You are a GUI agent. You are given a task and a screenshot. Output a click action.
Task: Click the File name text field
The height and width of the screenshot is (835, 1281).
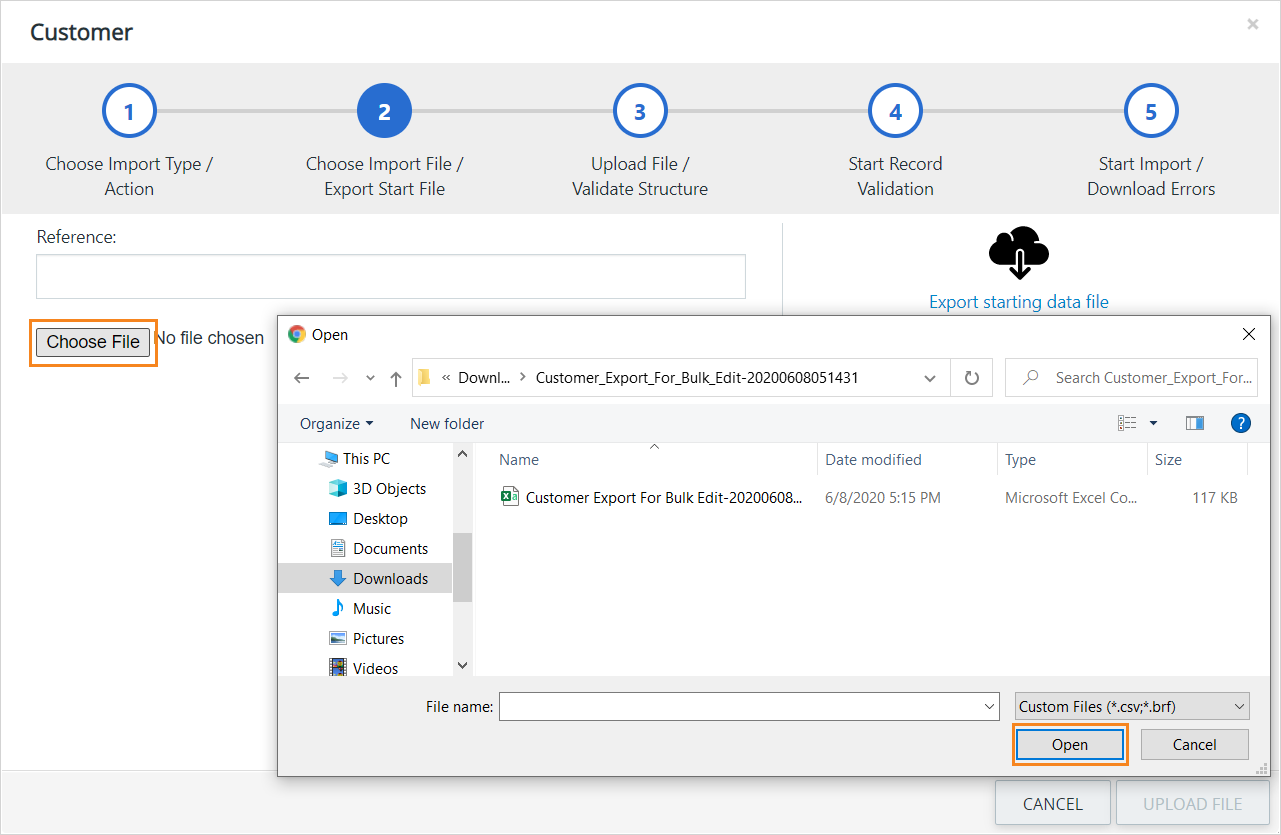[x=740, y=706]
